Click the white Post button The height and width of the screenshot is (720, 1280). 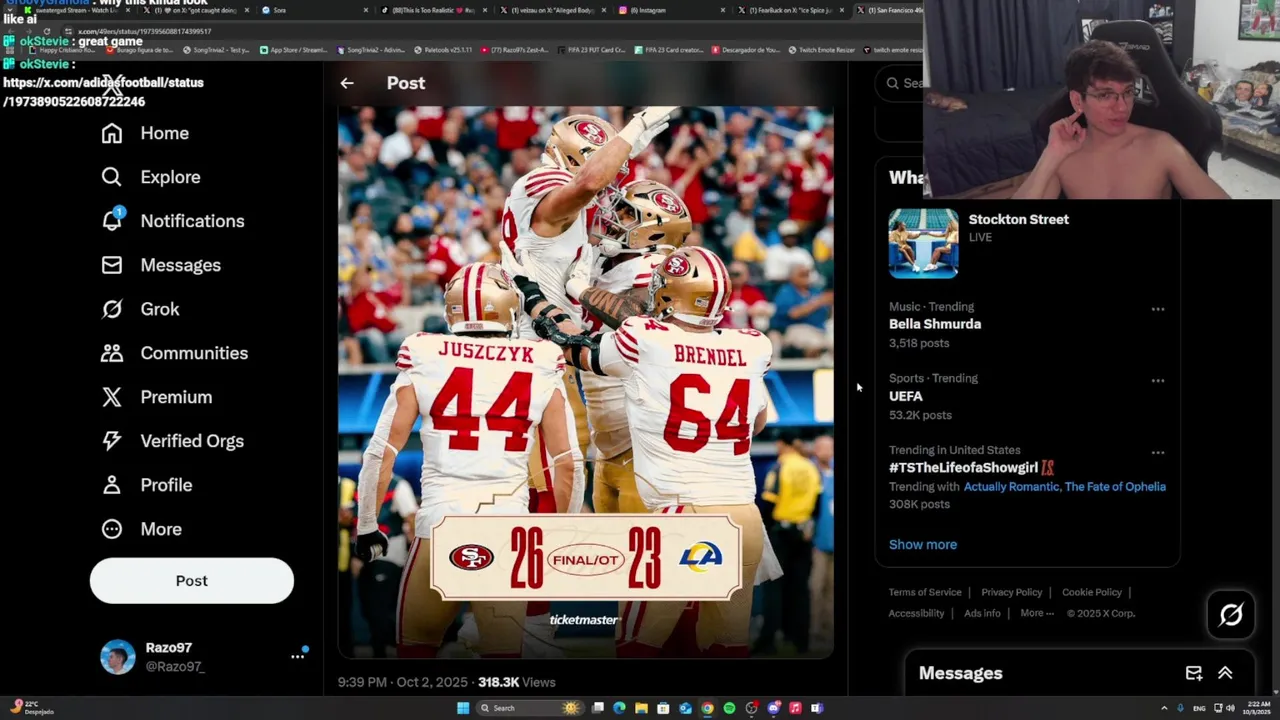[x=192, y=581]
